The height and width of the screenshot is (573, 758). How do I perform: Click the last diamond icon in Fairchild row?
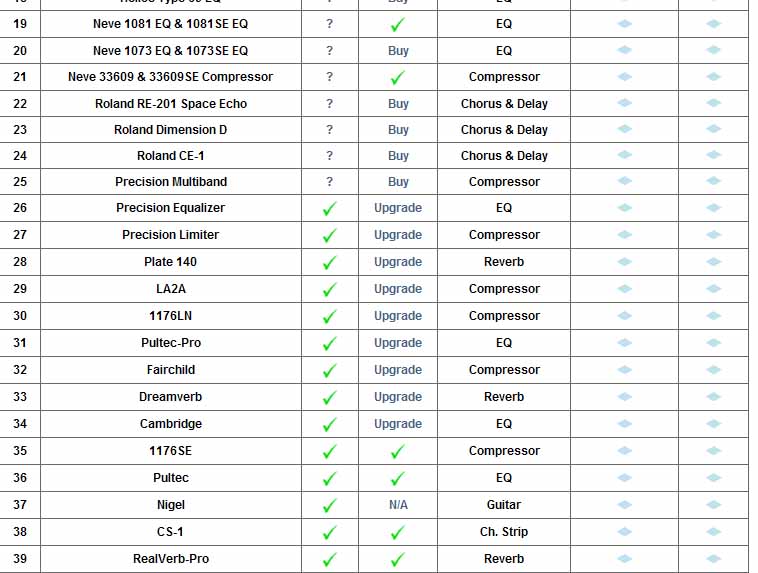tap(714, 370)
